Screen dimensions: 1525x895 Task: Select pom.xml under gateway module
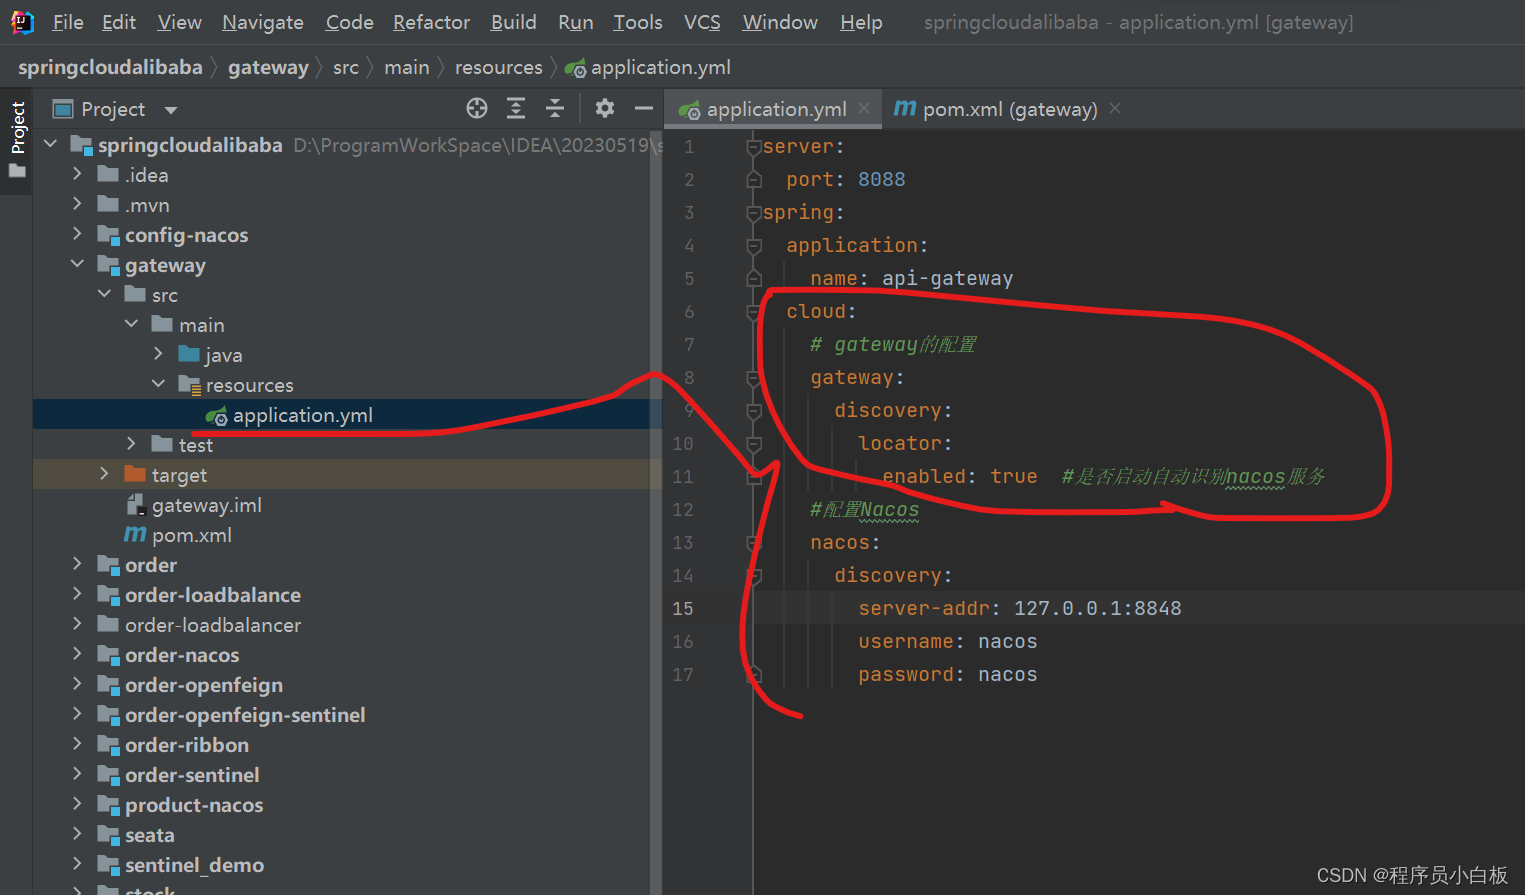[191, 535]
